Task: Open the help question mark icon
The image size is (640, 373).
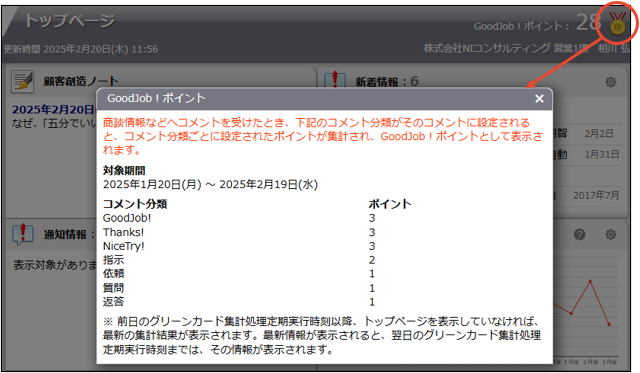Action: click(x=579, y=235)
